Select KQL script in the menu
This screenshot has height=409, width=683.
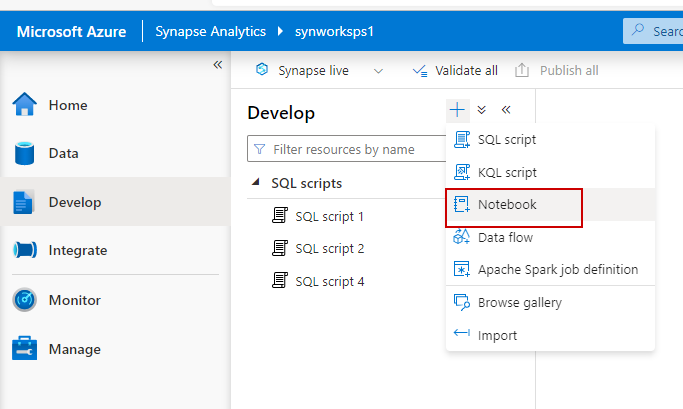click(x=507, y=172)
